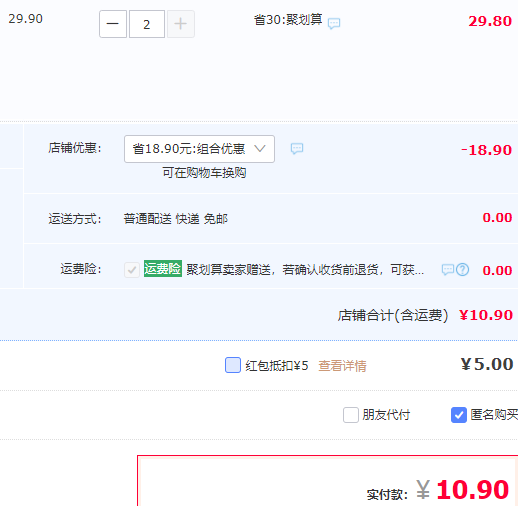Click the 省30:聚划算 promotion text

288,20
